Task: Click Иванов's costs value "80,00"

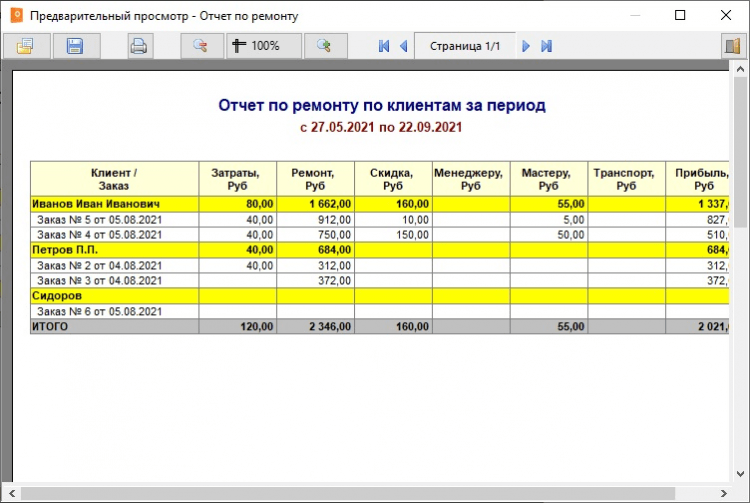Action: [x=260, y=204]
